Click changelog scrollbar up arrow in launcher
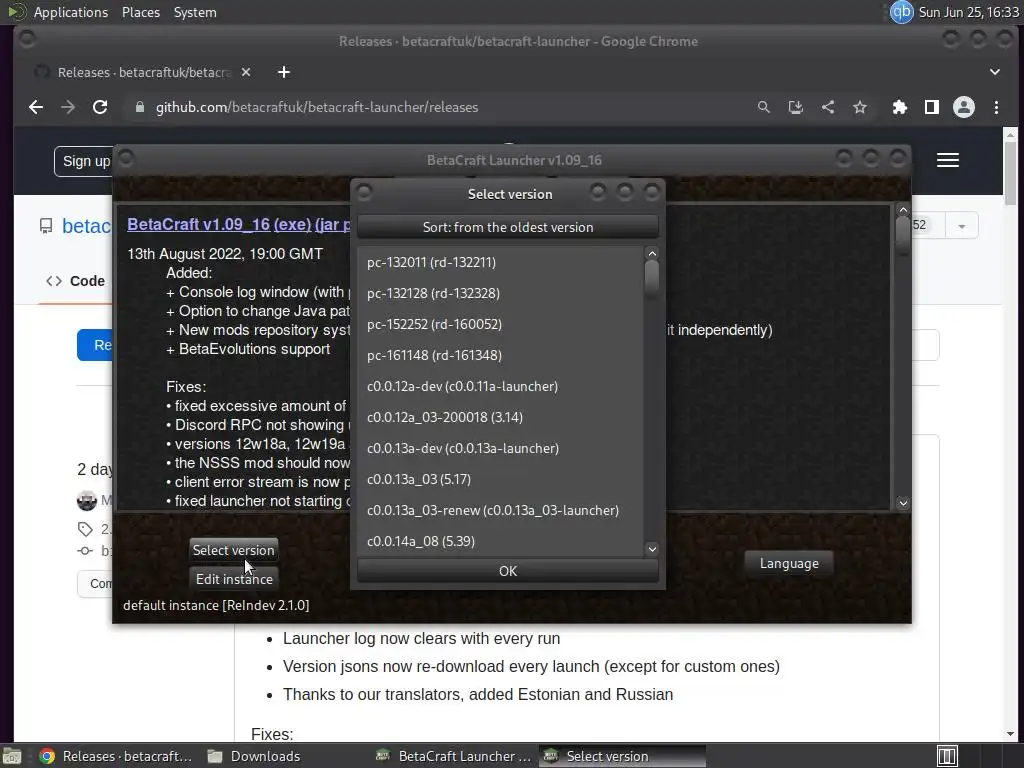Screen dimensions: 1024x768 (903, 210)
